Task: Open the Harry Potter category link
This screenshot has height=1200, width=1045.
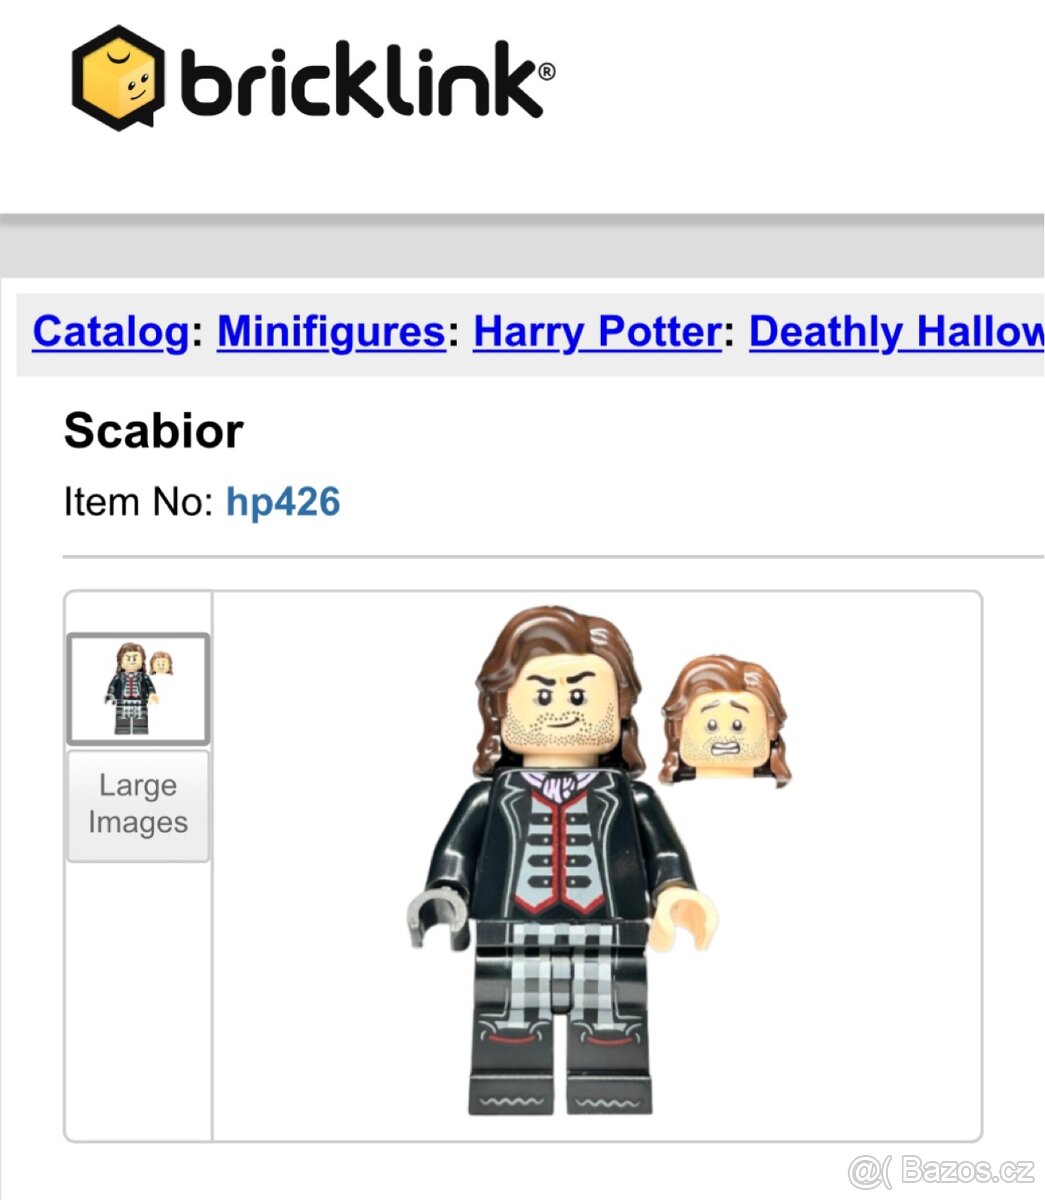Action: coord(597,332)
